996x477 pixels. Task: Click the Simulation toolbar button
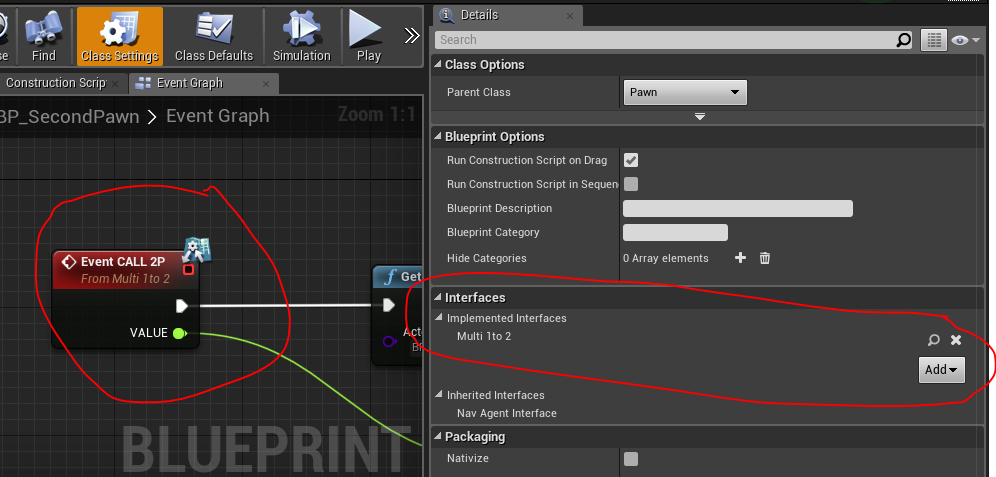(x=301, y=35)
